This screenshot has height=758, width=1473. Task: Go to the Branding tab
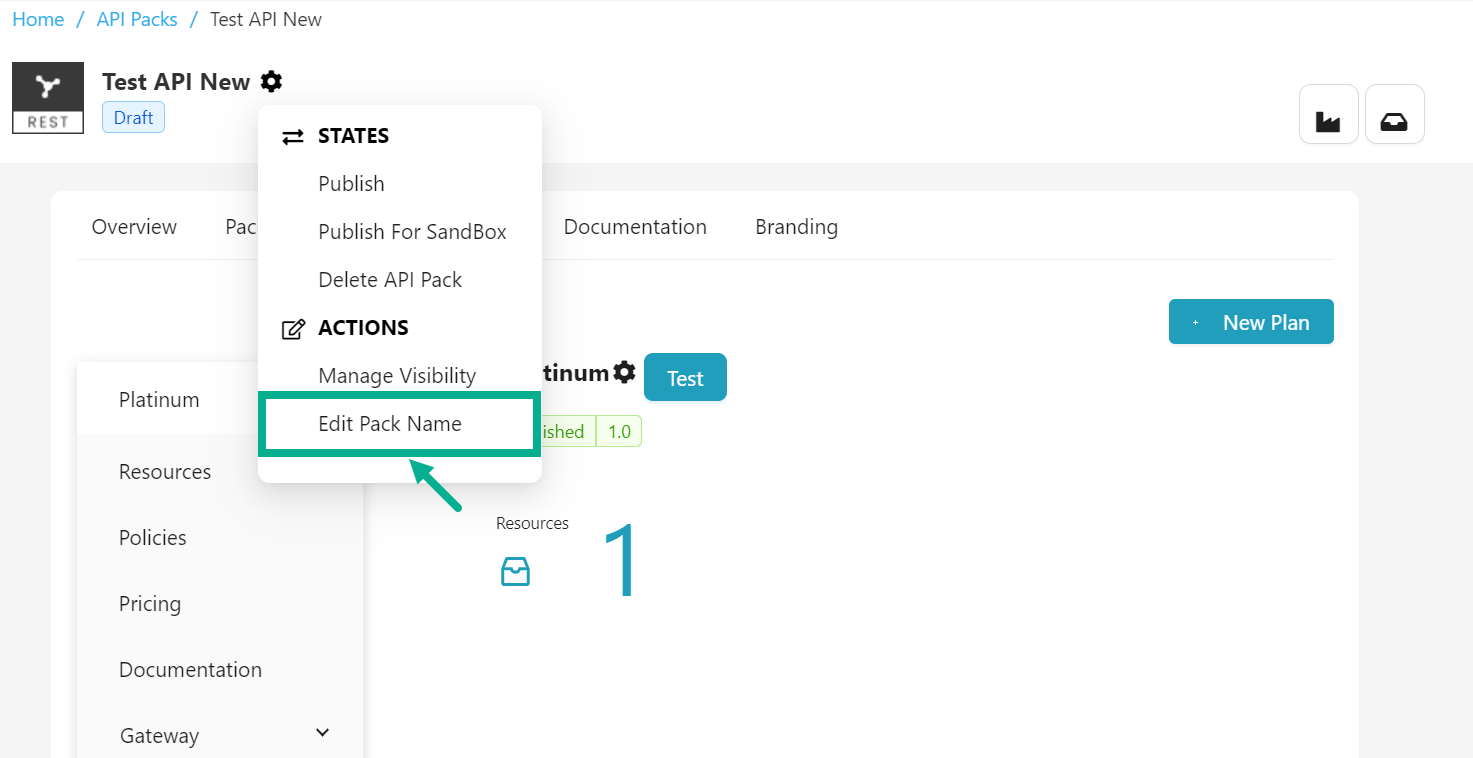(x=796, y=227)
